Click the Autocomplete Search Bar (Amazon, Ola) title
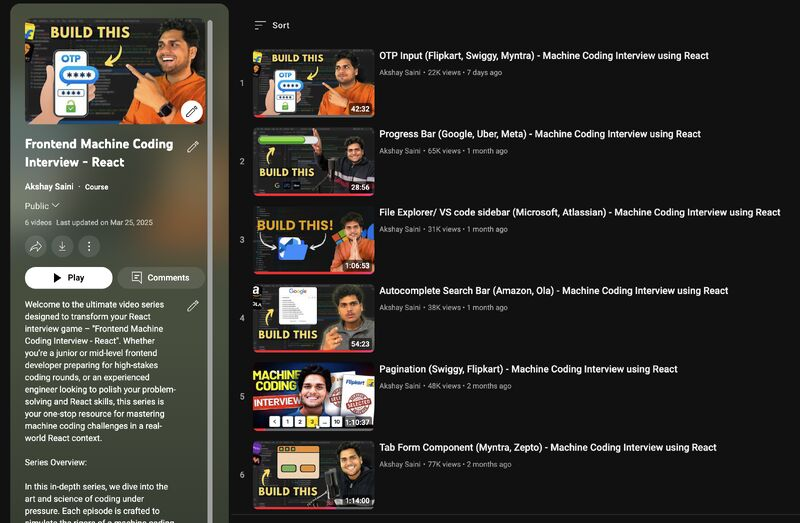 point(553,291)
